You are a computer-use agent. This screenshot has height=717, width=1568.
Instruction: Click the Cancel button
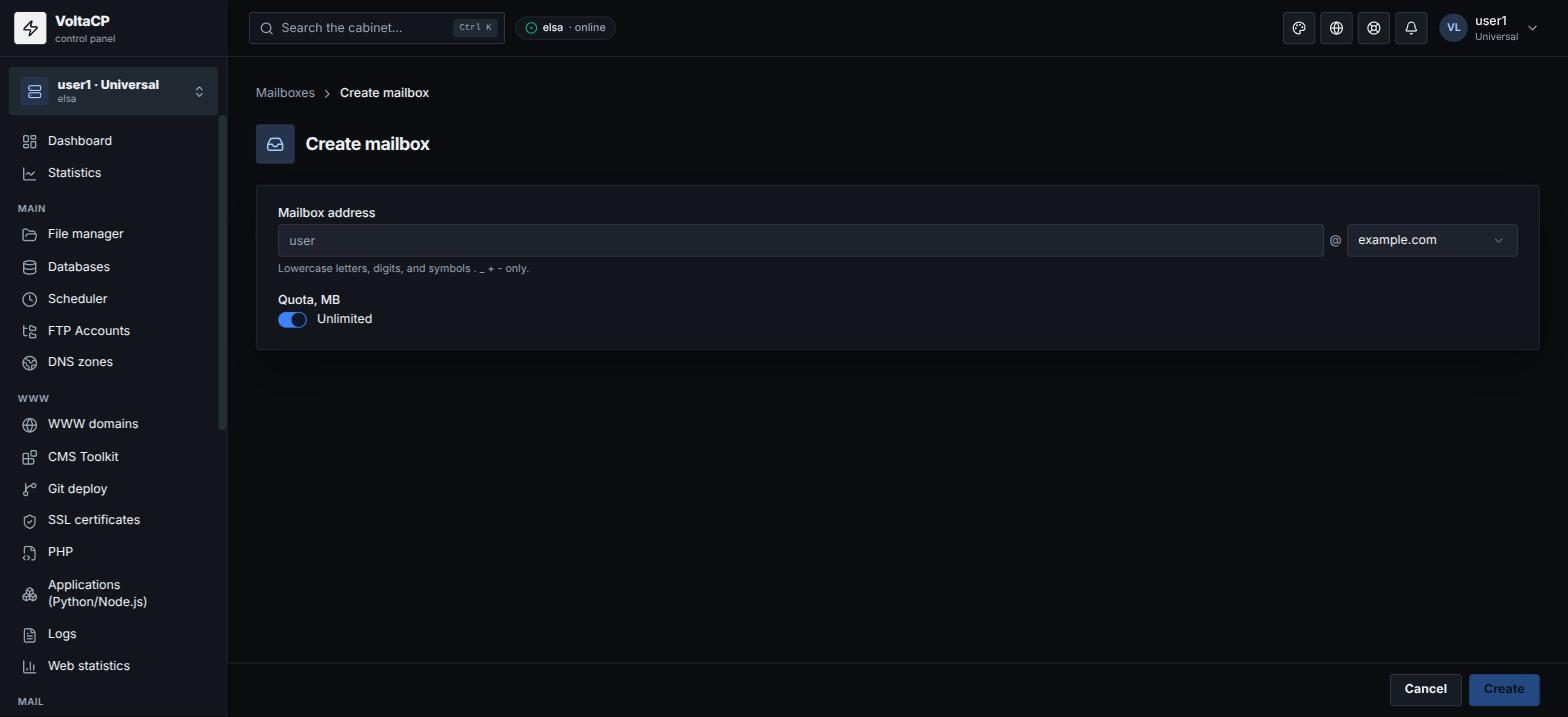pos(1426,689)
